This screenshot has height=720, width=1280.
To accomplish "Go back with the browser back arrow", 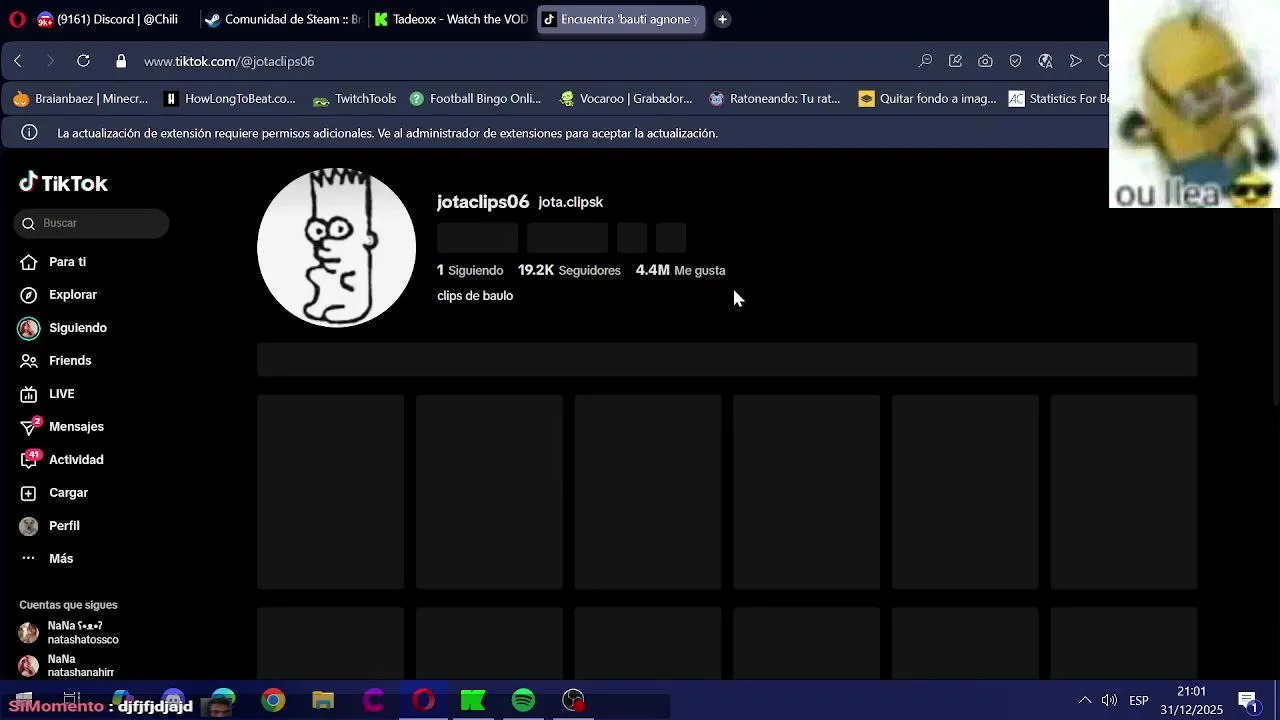I will click(x=18, y=61).
